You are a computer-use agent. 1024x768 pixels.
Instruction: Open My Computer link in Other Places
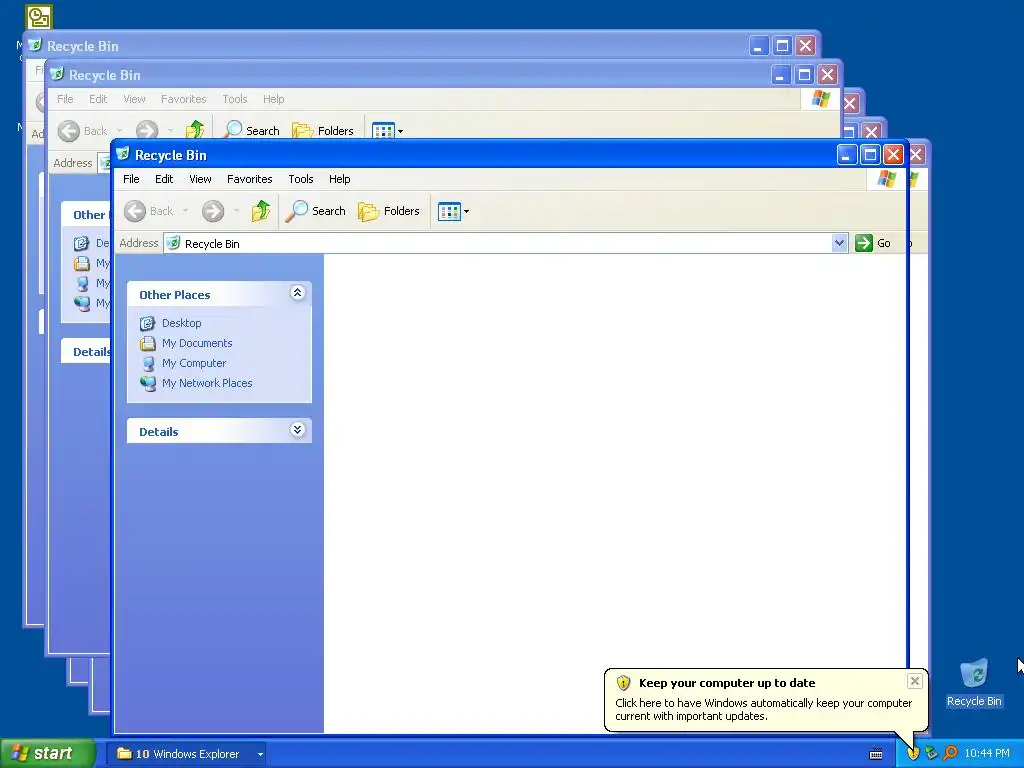click(x=194, y=363)
